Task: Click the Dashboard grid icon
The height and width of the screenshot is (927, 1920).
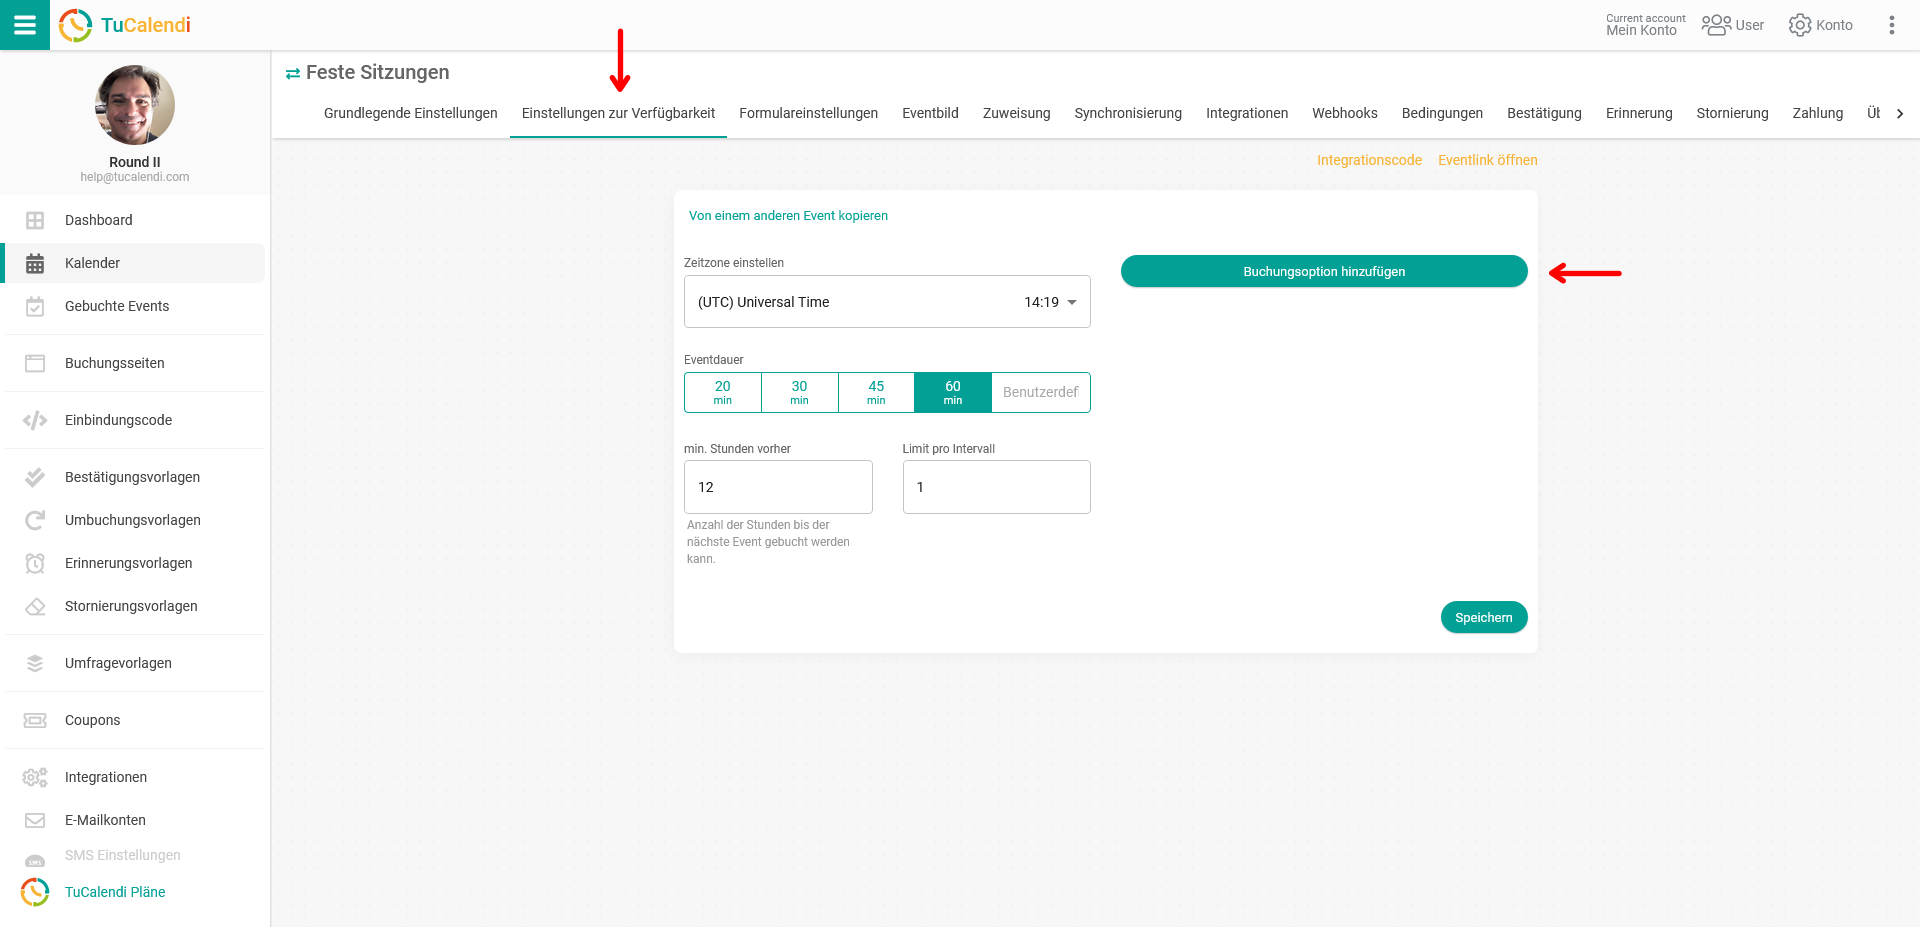Action: [x=35, y=220]
